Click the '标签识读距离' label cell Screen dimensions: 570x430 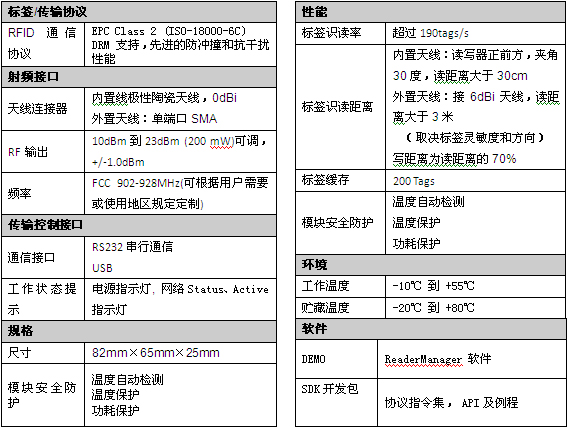340,107
